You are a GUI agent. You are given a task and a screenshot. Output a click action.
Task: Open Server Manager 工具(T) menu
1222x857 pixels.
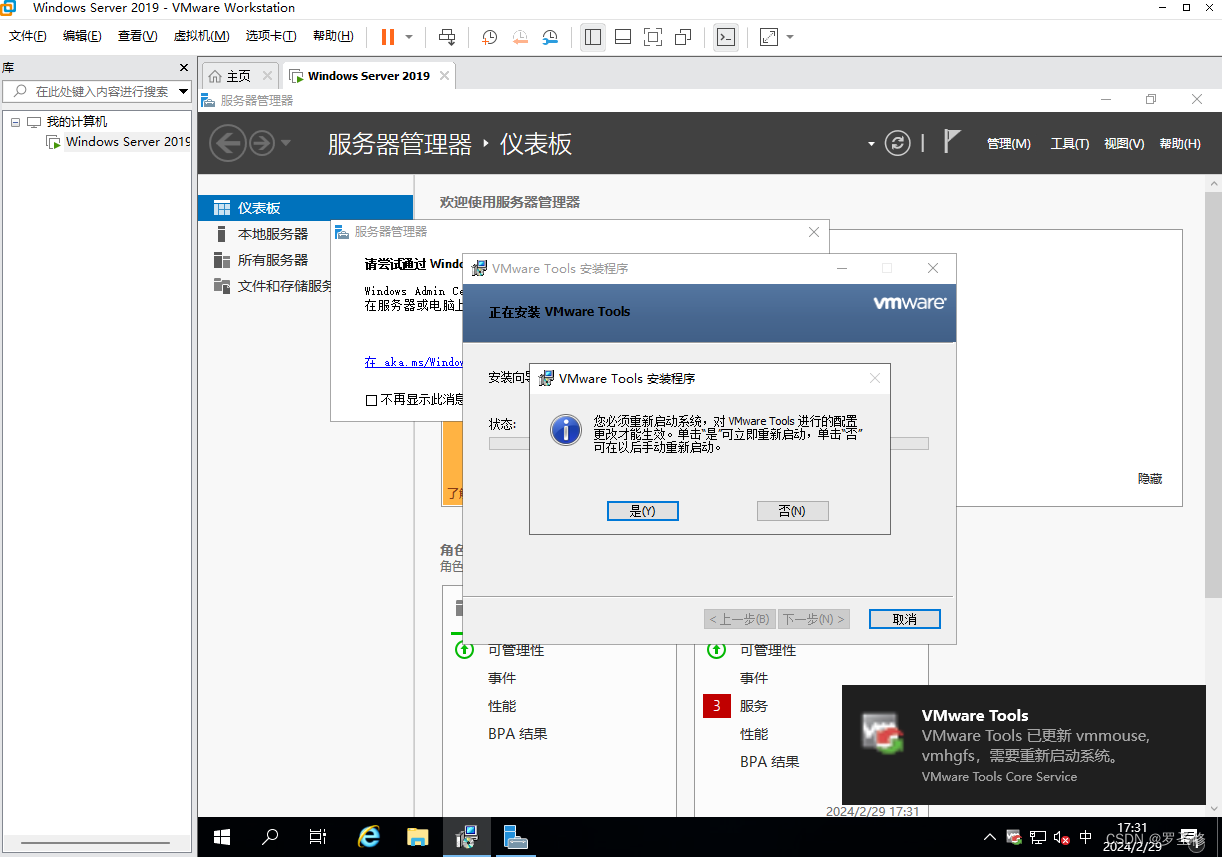point(1070,144)
